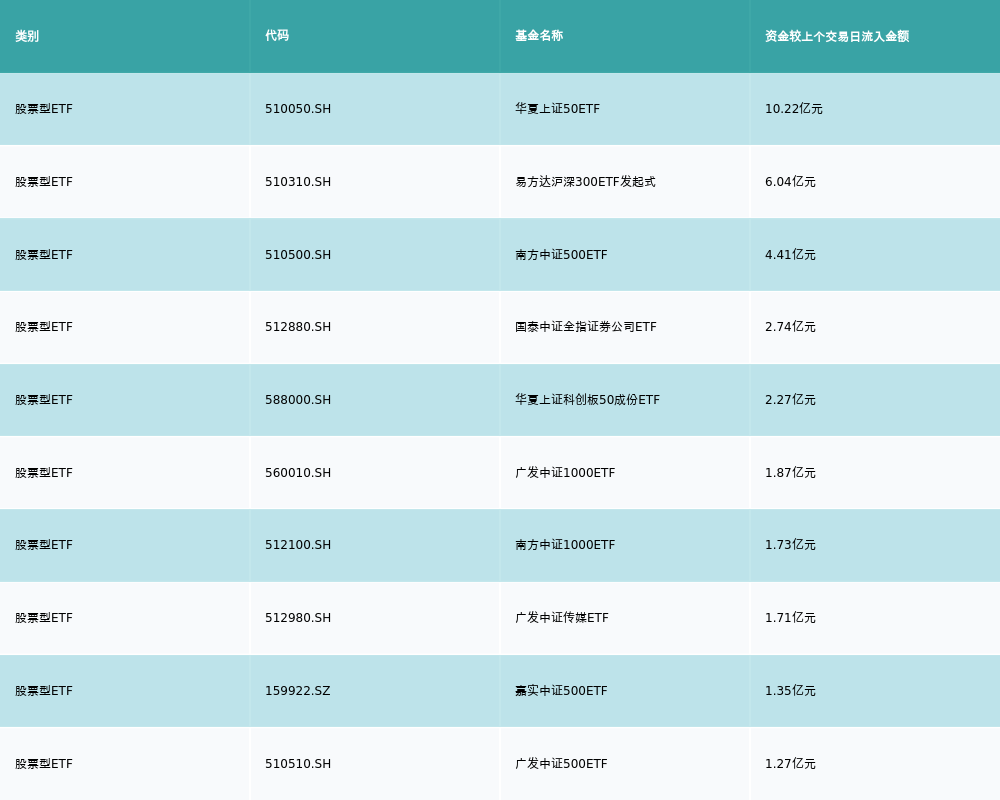Open the 广发中证500ETF fund name
1000x800 pixels.
(x=561, y=764)
